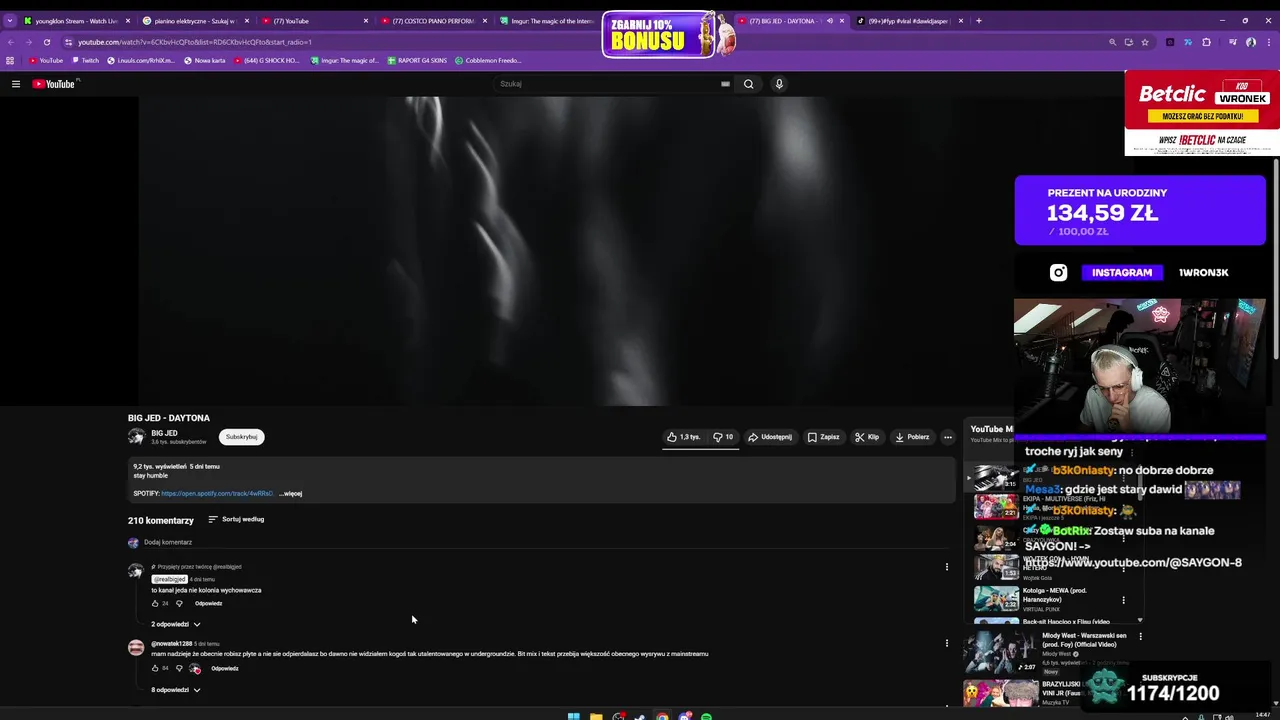Open the bookmarks apps grid icon
1280x720 pixels.
10,60
